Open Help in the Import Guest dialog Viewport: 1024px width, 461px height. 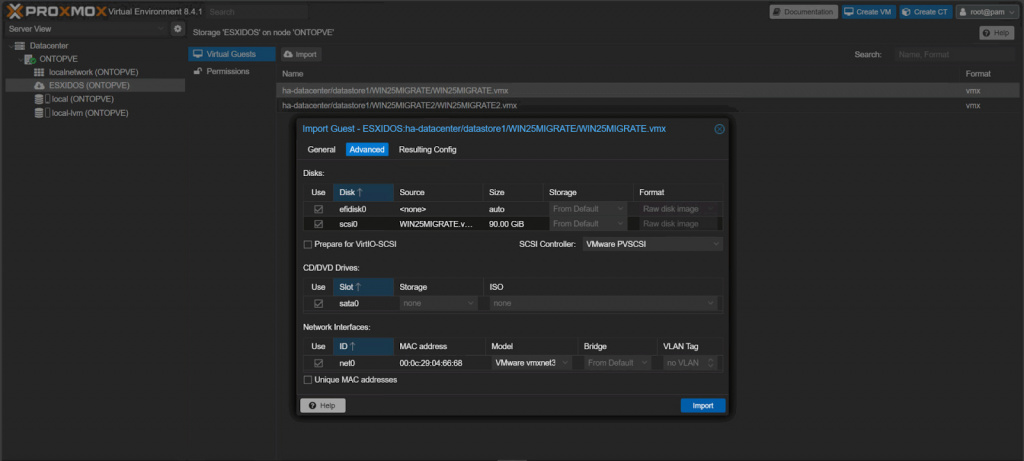(323, 405)
